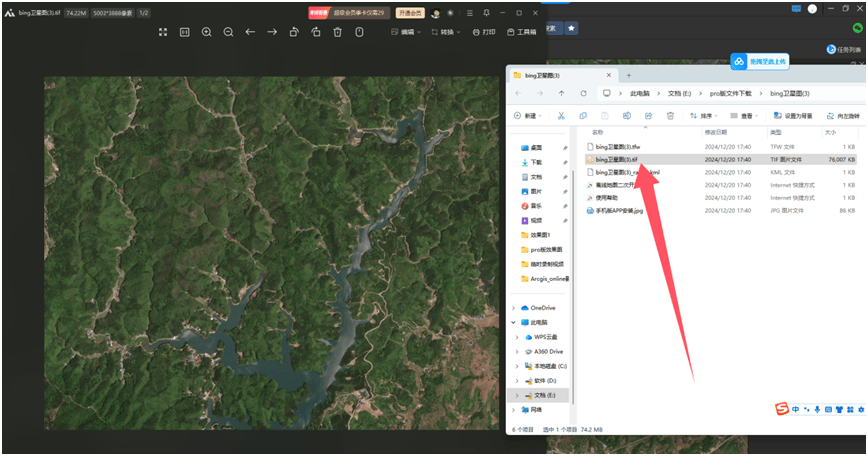Image resolution: width=868 pixels, height=456 pixels.
Task: Open 音乐 in the Explorer sidebar
Action: [x=536, y=206]
